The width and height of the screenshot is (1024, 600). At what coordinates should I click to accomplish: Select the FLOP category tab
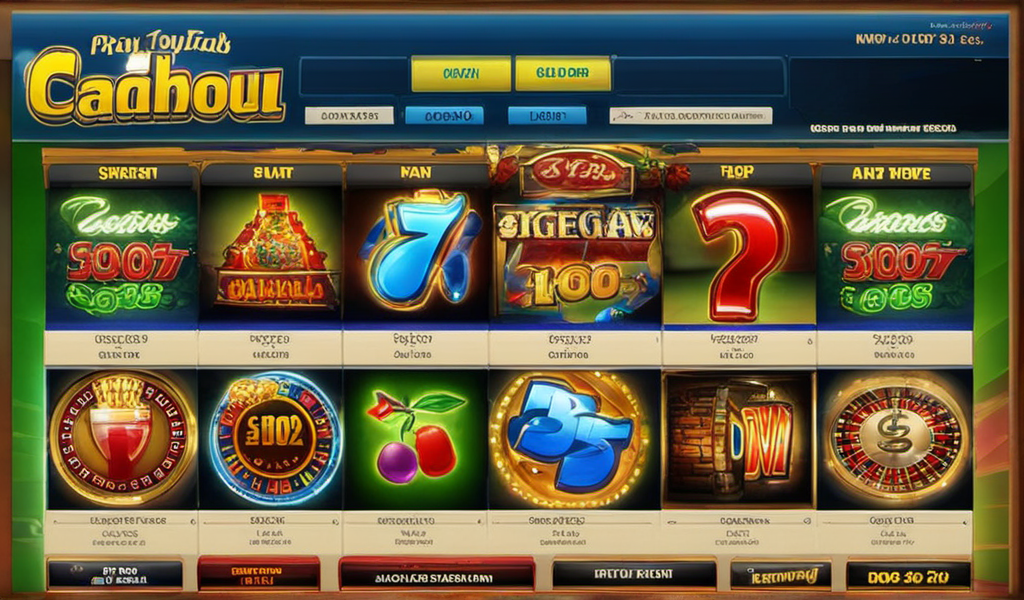738,172
